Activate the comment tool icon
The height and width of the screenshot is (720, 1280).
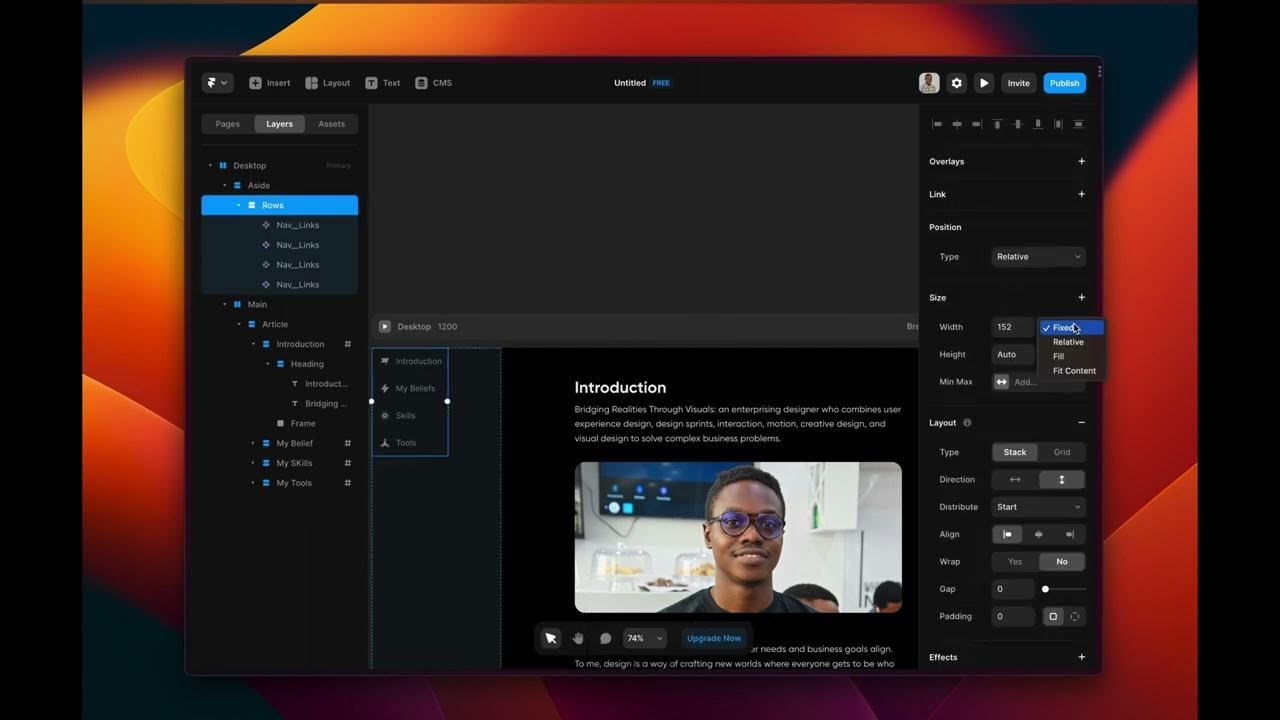click(604, 637)
